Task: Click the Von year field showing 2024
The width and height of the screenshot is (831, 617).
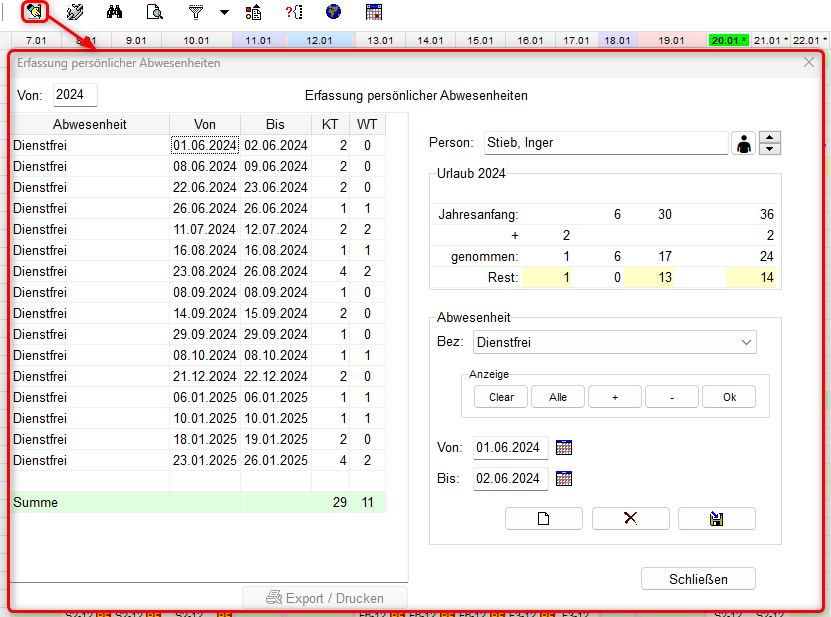Action: click(x=75, y=95)
